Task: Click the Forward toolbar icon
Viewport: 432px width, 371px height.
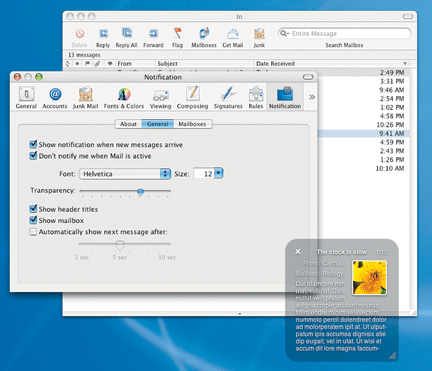Action: (x=153, y=34)
